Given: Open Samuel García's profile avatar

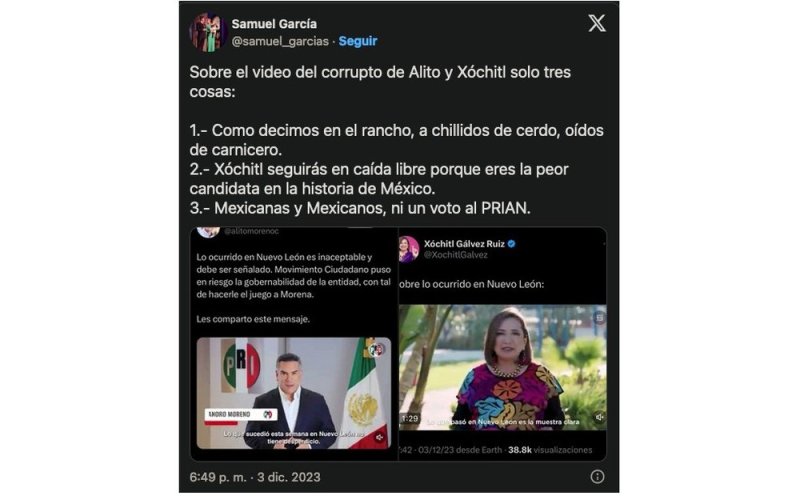Looking at the screenshot, I should tap(208, 33).
